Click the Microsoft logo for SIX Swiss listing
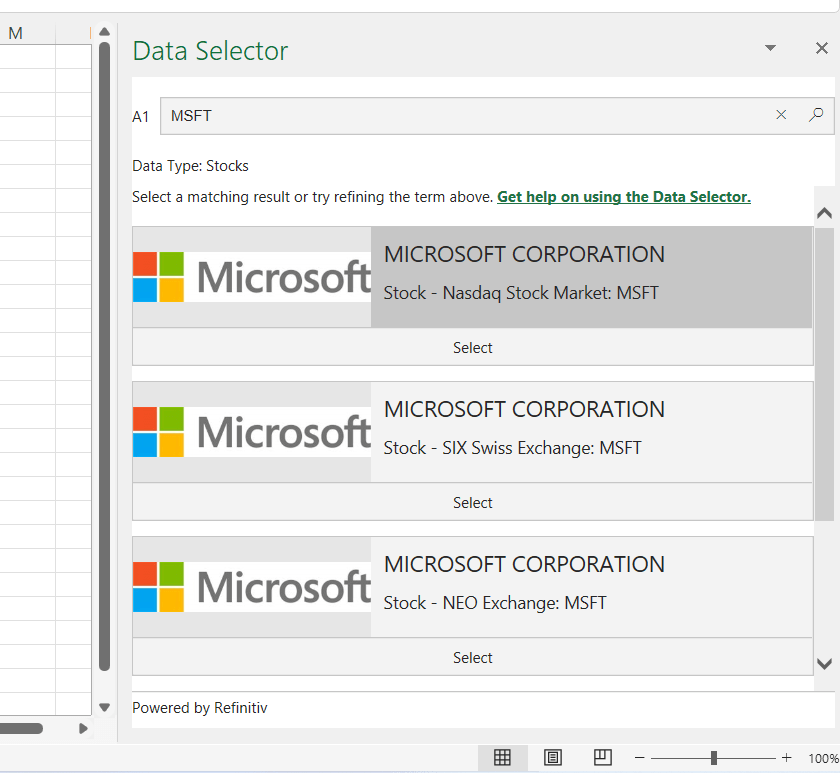840x773 pixels. click(252, 432)
